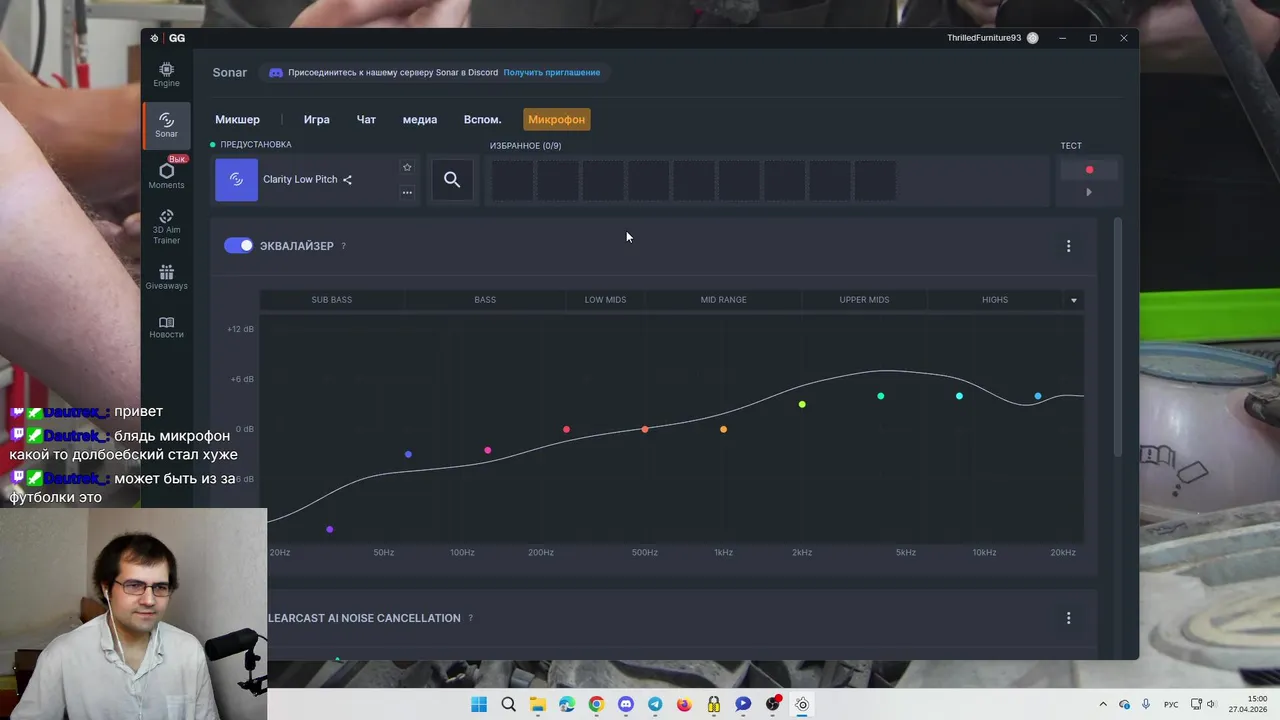Screen dimensions: 1280x720
Task: Click the Sonar page vertical scrollbar
Action: click(1117, 338)
